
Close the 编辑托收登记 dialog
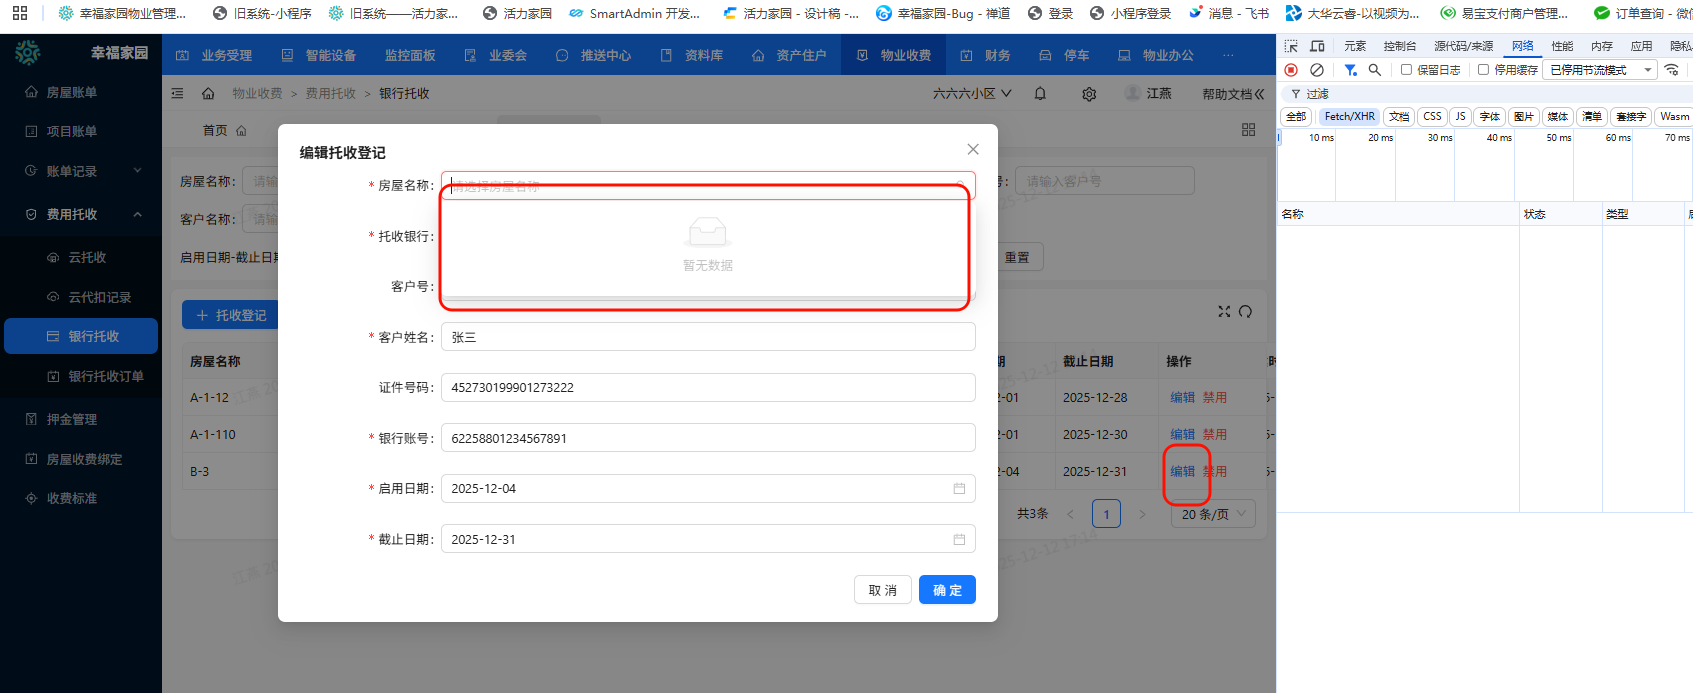[x=973, y=149]
